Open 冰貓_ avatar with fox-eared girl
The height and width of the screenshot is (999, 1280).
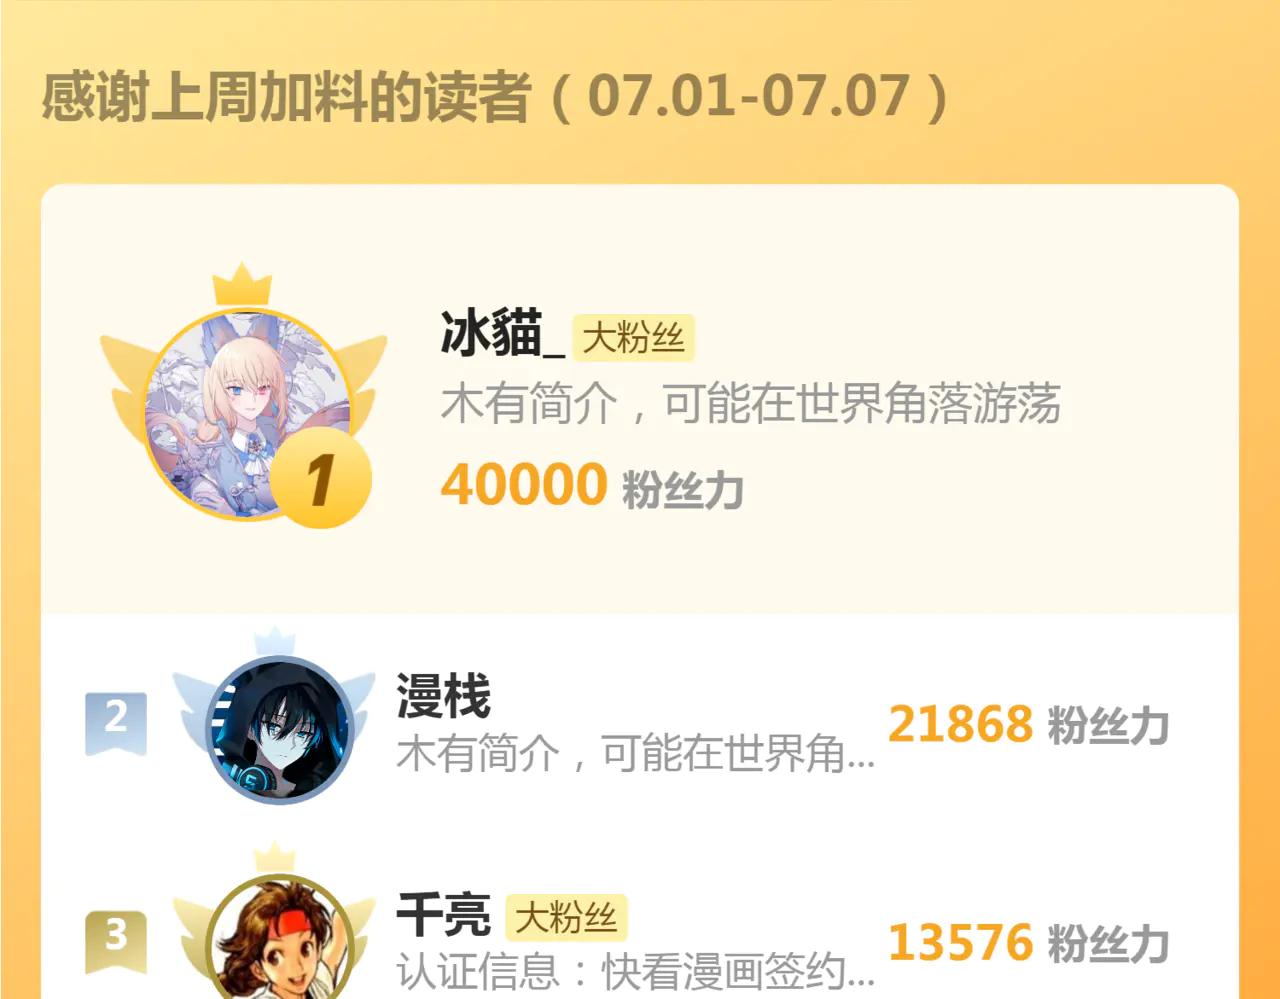(x=249, y=414)
